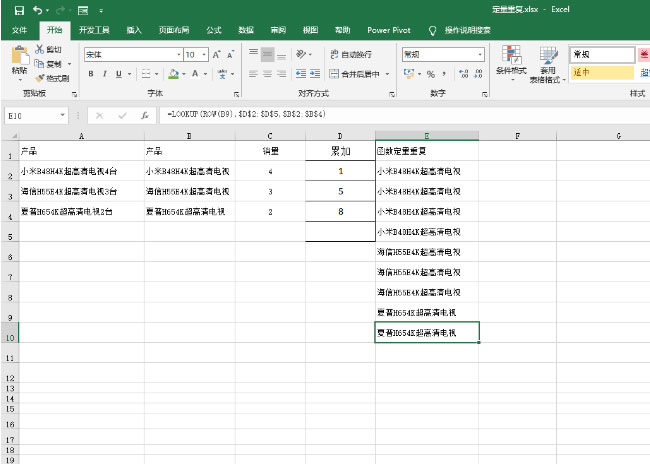Image resolution: width=650 pixels, height=464 pixels.
Task: Switch to the View (视图) tab
Action: (x=310, y=30)
